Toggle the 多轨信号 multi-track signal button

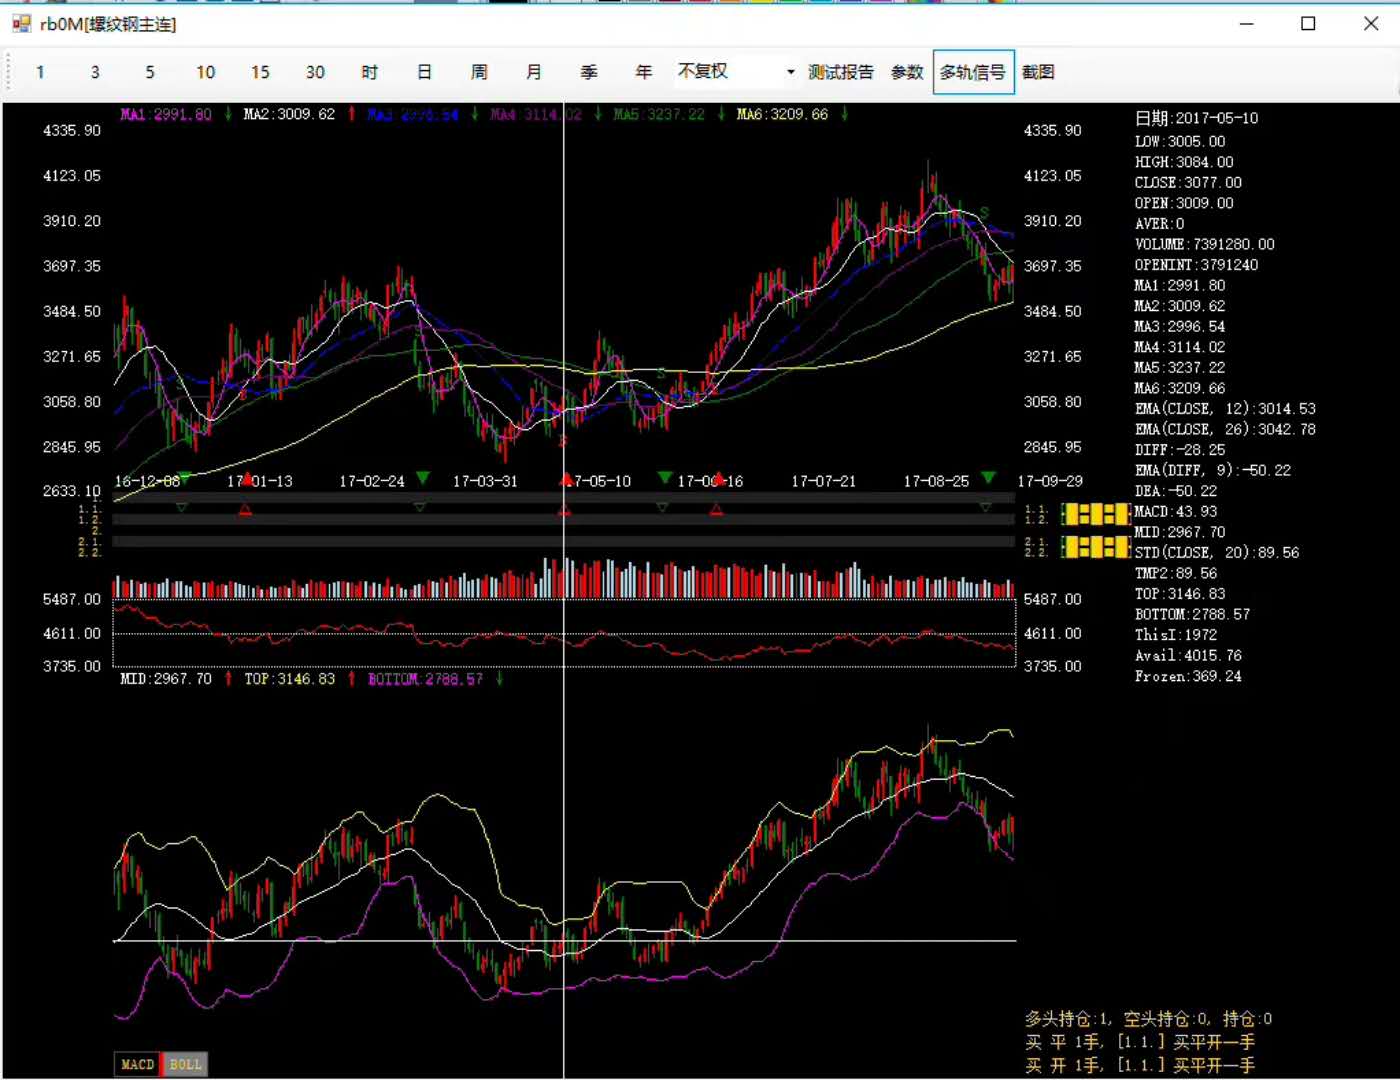(973, 72)
